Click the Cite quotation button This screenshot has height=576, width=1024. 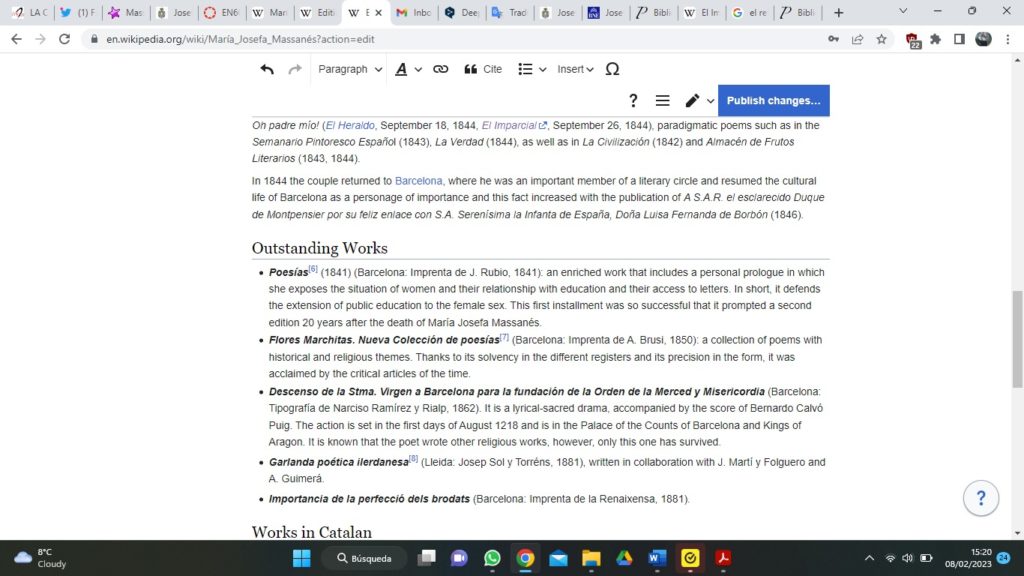pos(483,69)
